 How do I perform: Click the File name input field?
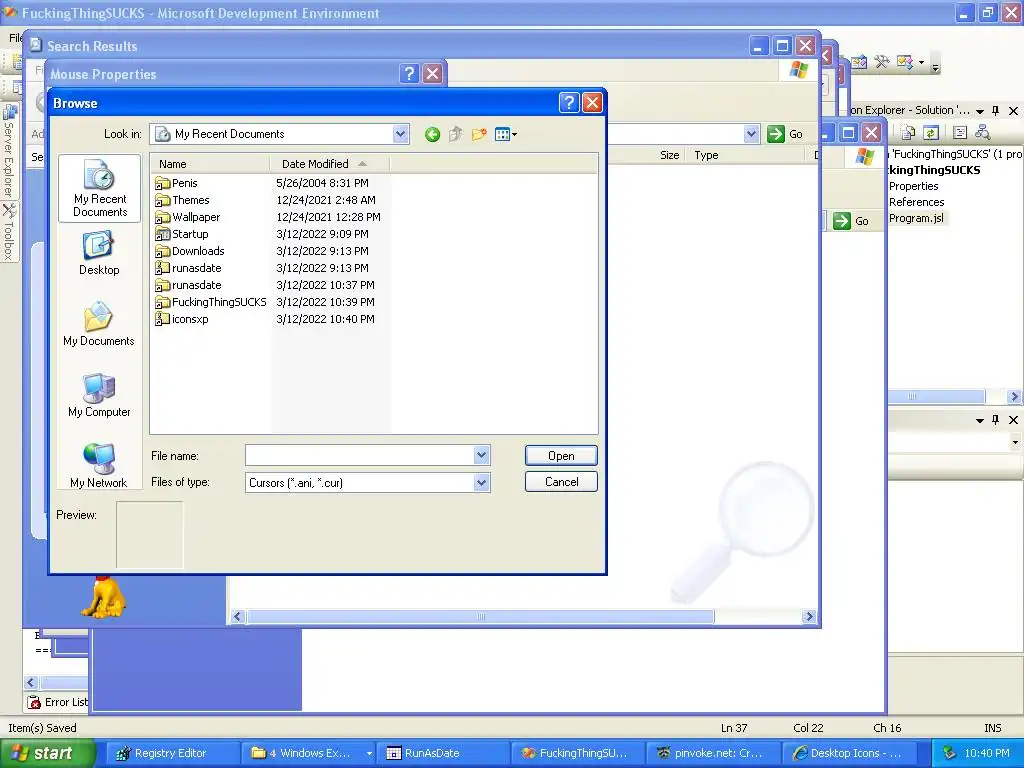(360, 455)
